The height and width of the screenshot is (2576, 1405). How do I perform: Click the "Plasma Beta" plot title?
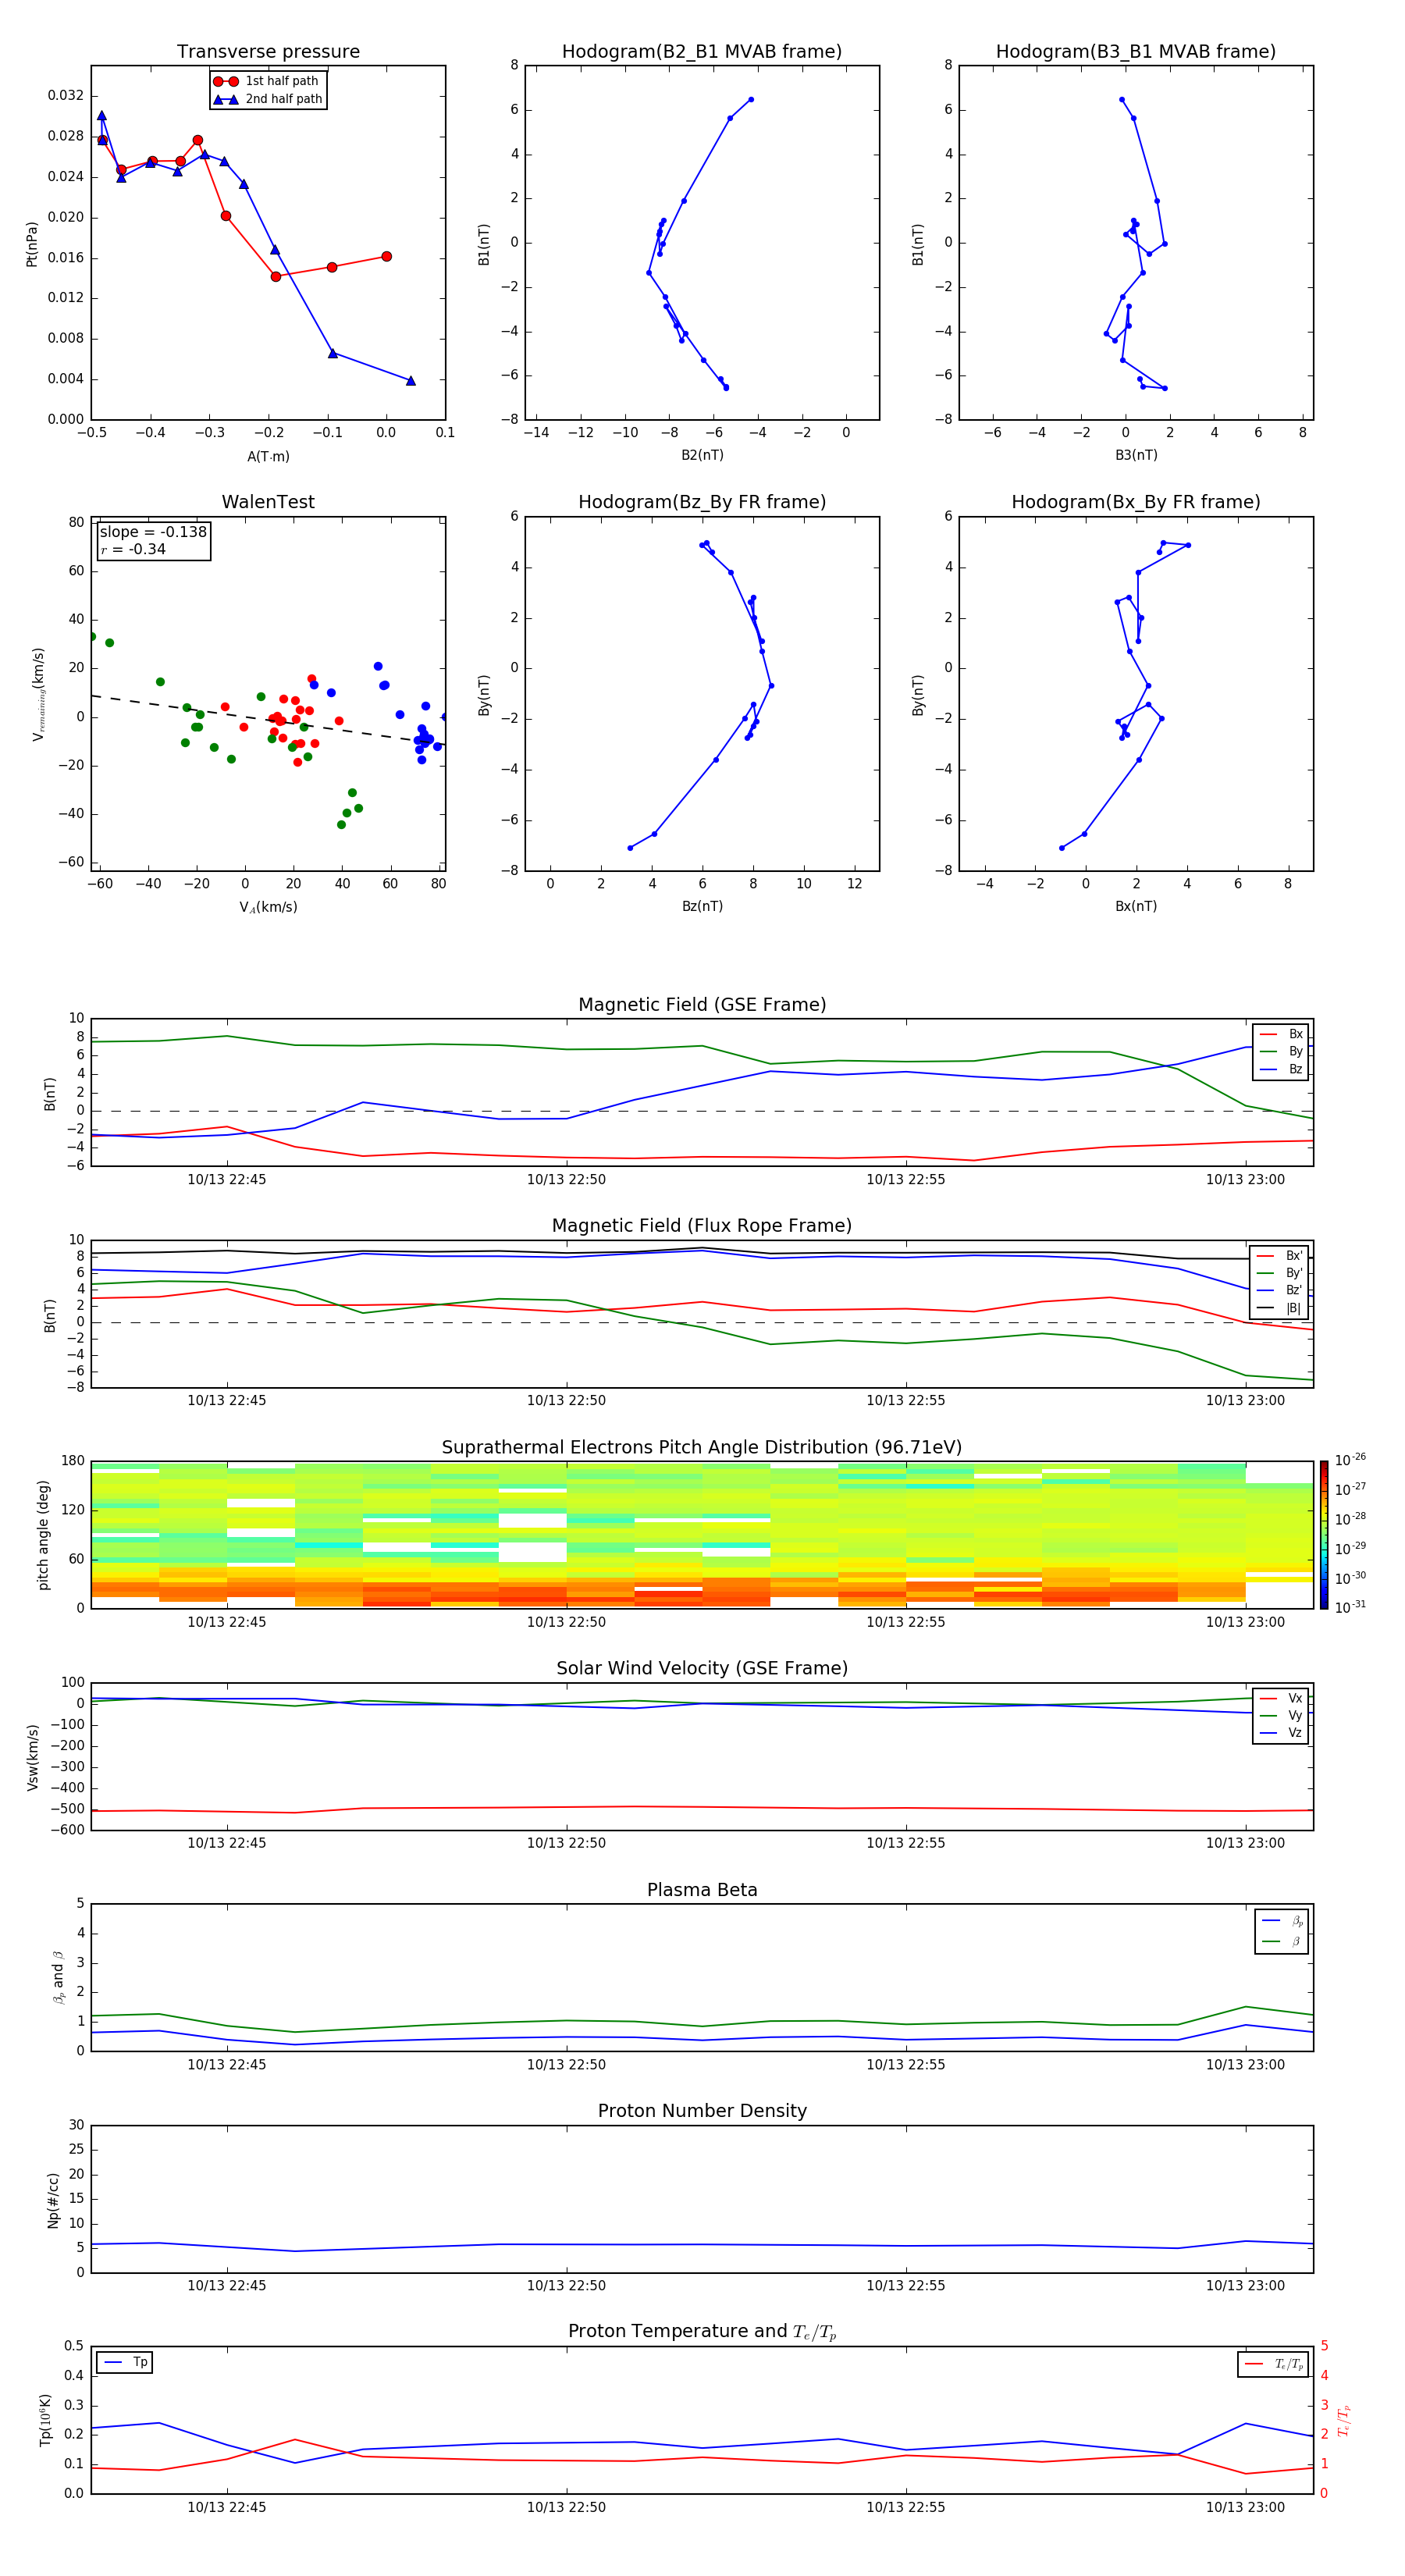coord(702,1891)
